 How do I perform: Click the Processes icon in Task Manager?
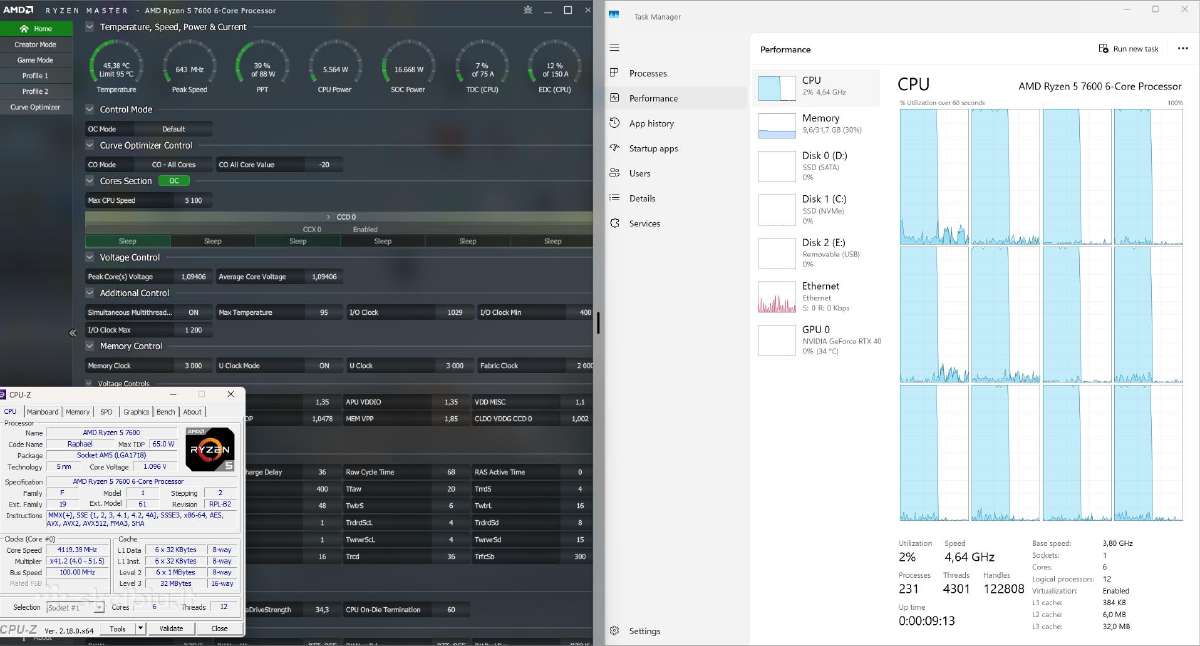click(614, 73)
